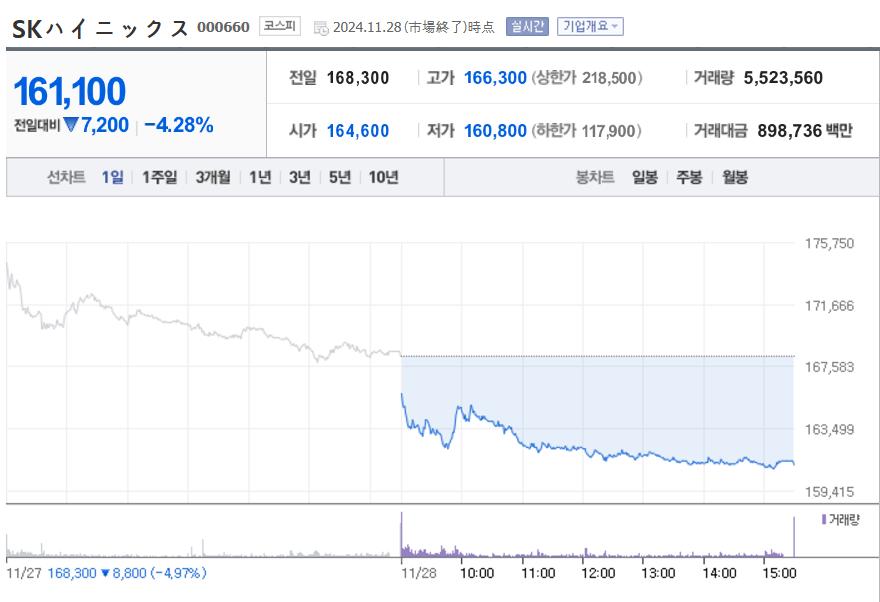Choose the 5년 chart period
The height and width of the screenshot is (602, 880).
click(x=339, y=177)
